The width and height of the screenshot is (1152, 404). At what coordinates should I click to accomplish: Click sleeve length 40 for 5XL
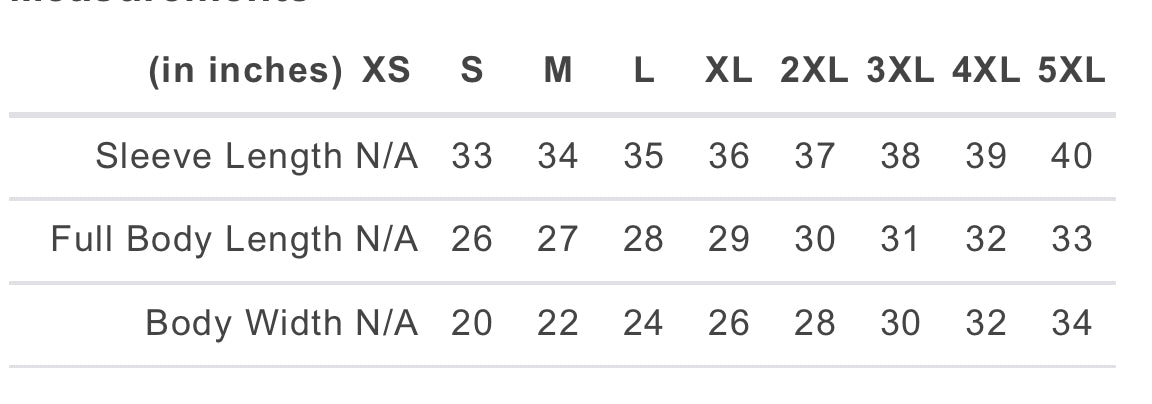[1072, 156]
